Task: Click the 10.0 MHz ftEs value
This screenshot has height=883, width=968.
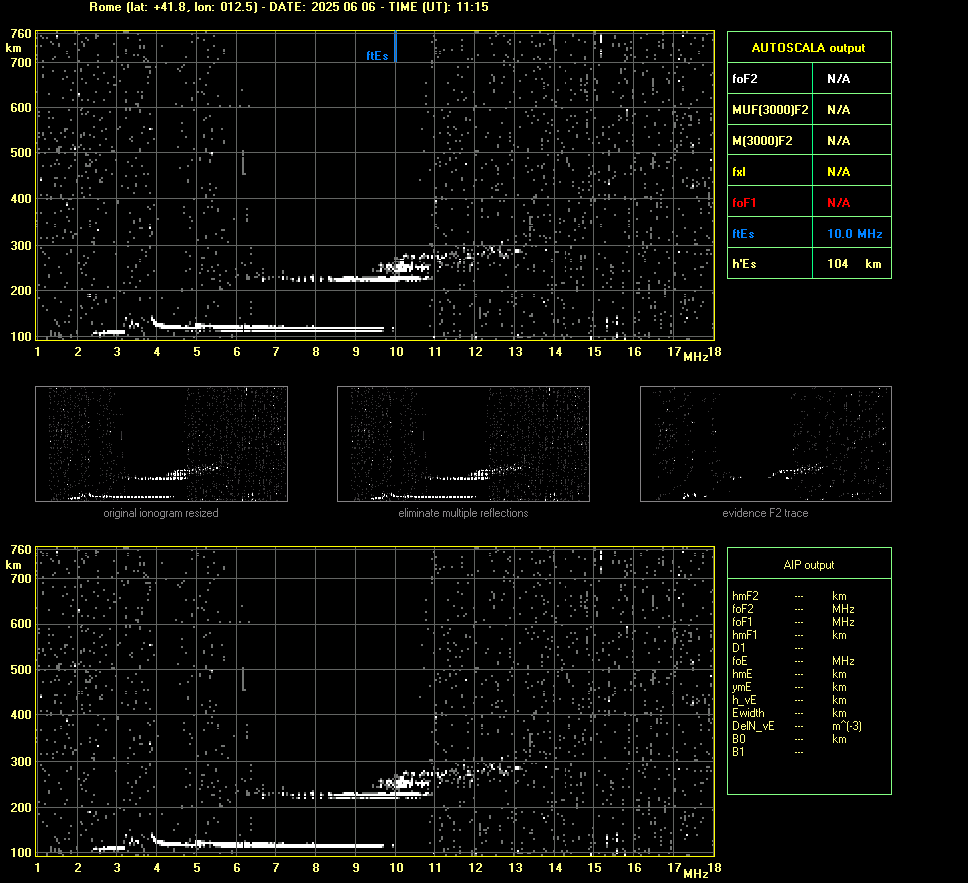Action: tap(854, 233)
